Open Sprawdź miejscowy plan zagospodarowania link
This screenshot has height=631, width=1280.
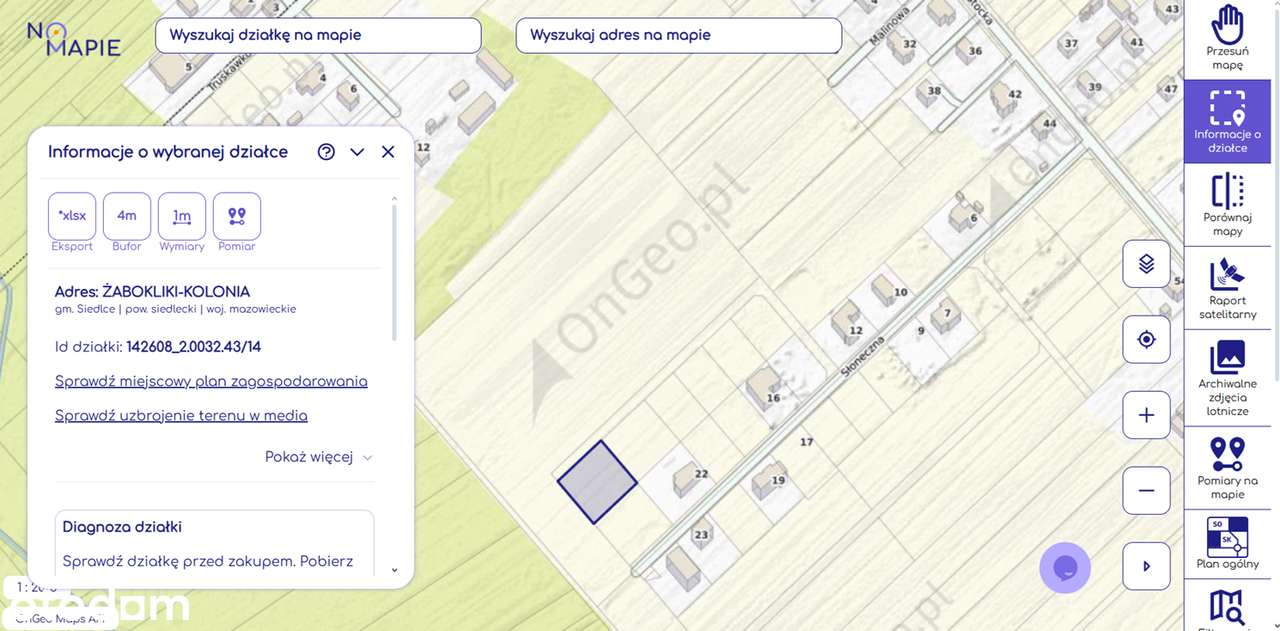[211, 381]
